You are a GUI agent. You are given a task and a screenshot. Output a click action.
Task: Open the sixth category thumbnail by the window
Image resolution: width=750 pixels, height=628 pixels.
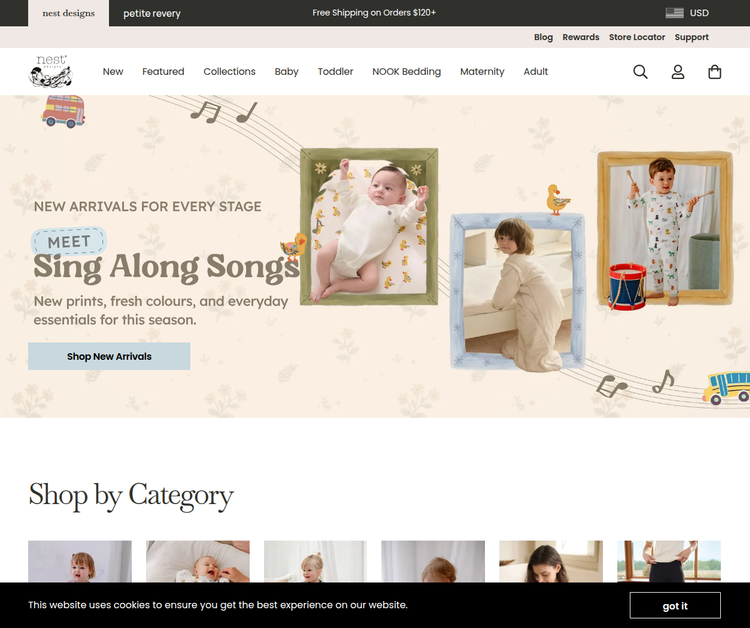(x=669, y=562)
